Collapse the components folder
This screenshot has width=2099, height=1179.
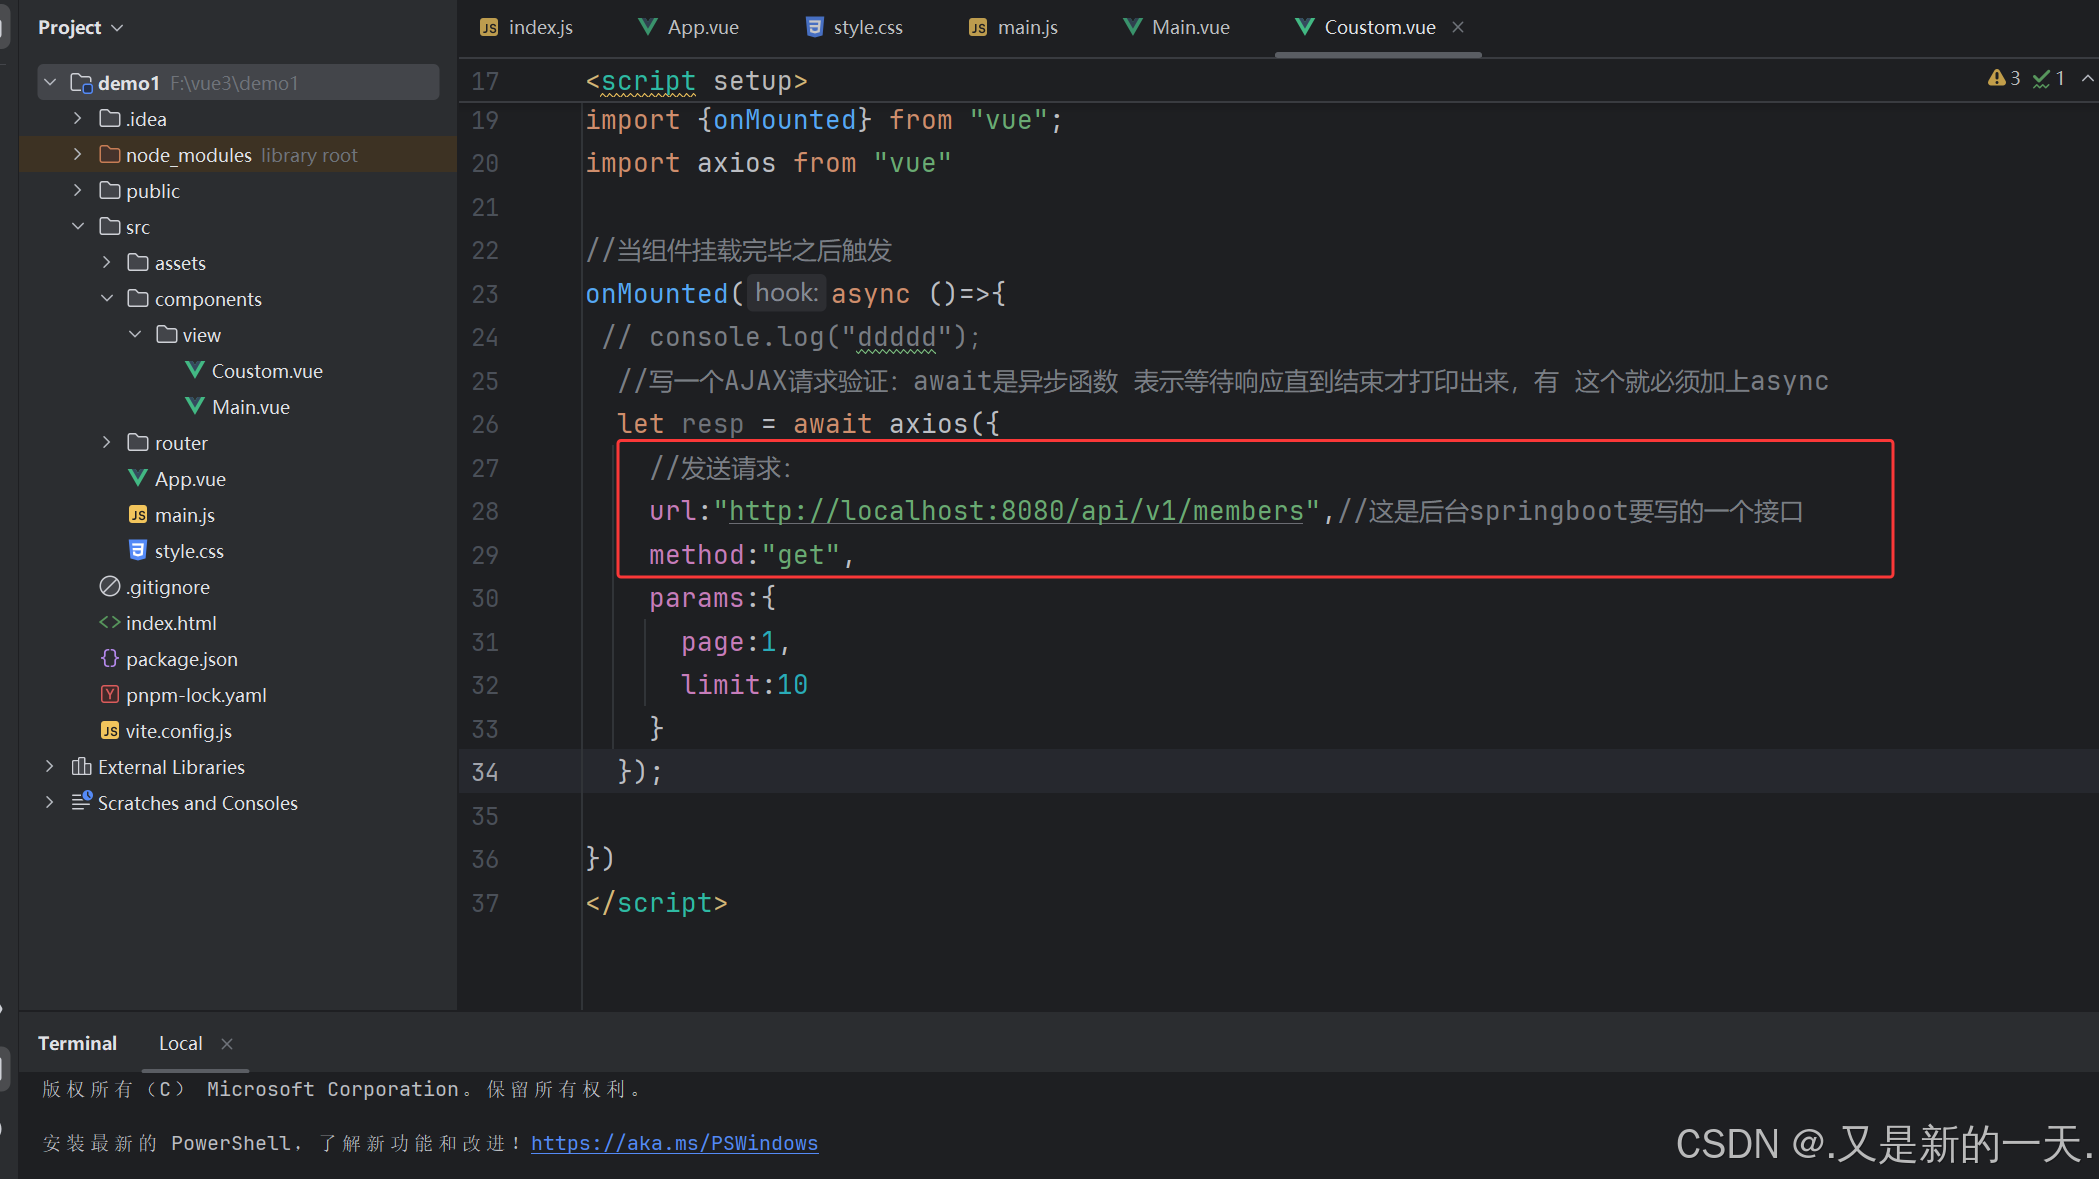click(107, 299)
